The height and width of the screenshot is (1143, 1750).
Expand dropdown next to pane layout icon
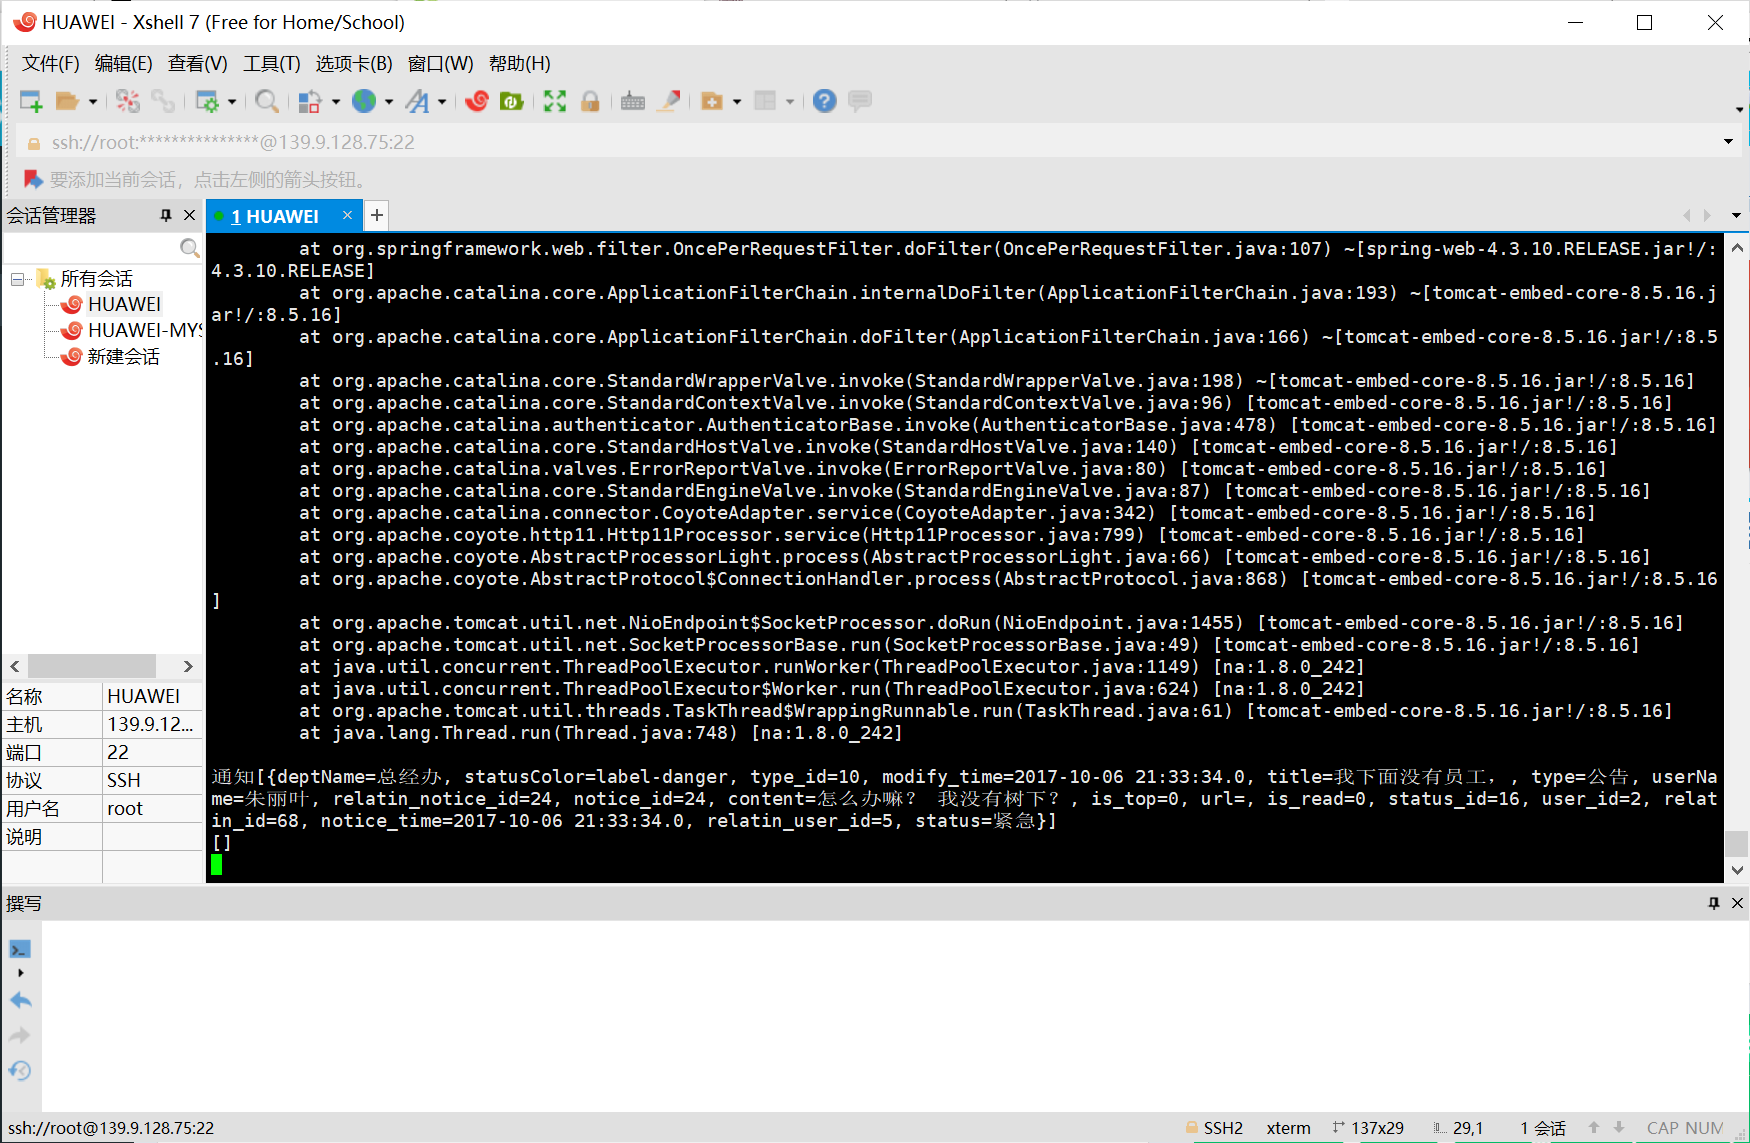point(790,101)
